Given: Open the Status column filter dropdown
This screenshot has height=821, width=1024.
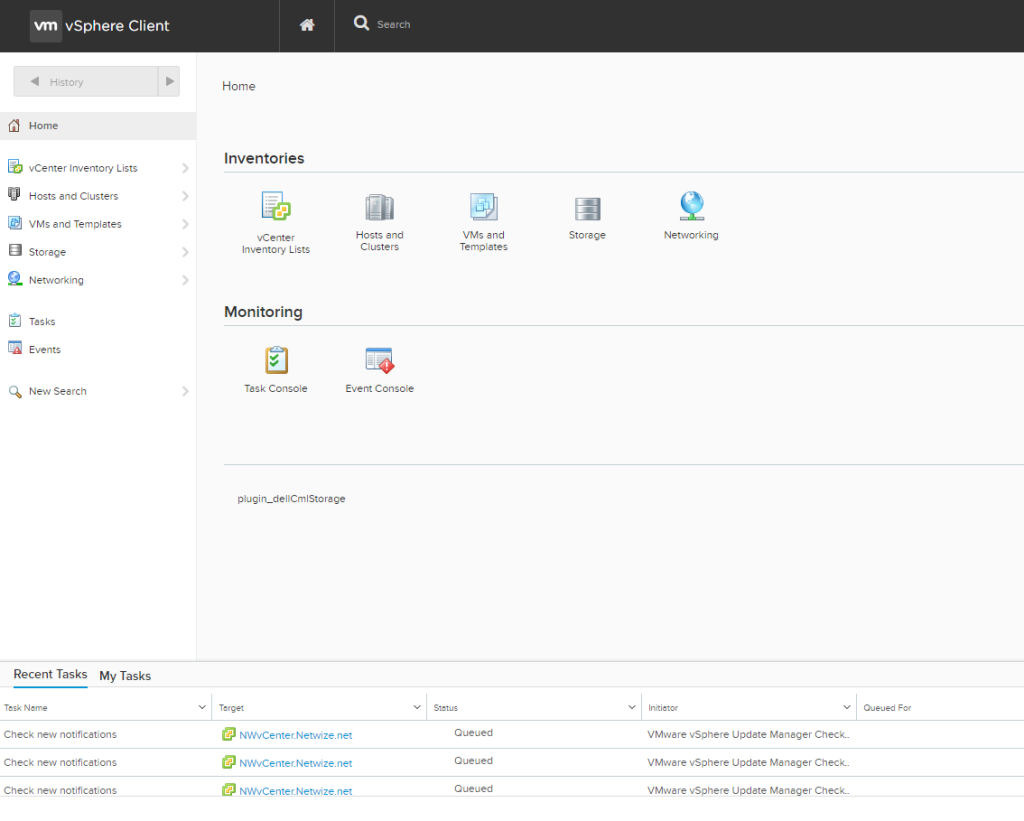Looking at the screenshot, I should [x=633, y=707].
